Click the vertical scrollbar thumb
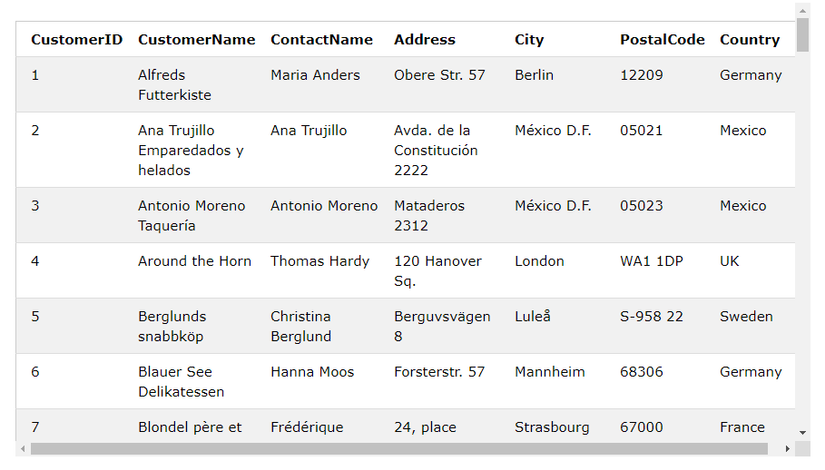 coord(802,34)
